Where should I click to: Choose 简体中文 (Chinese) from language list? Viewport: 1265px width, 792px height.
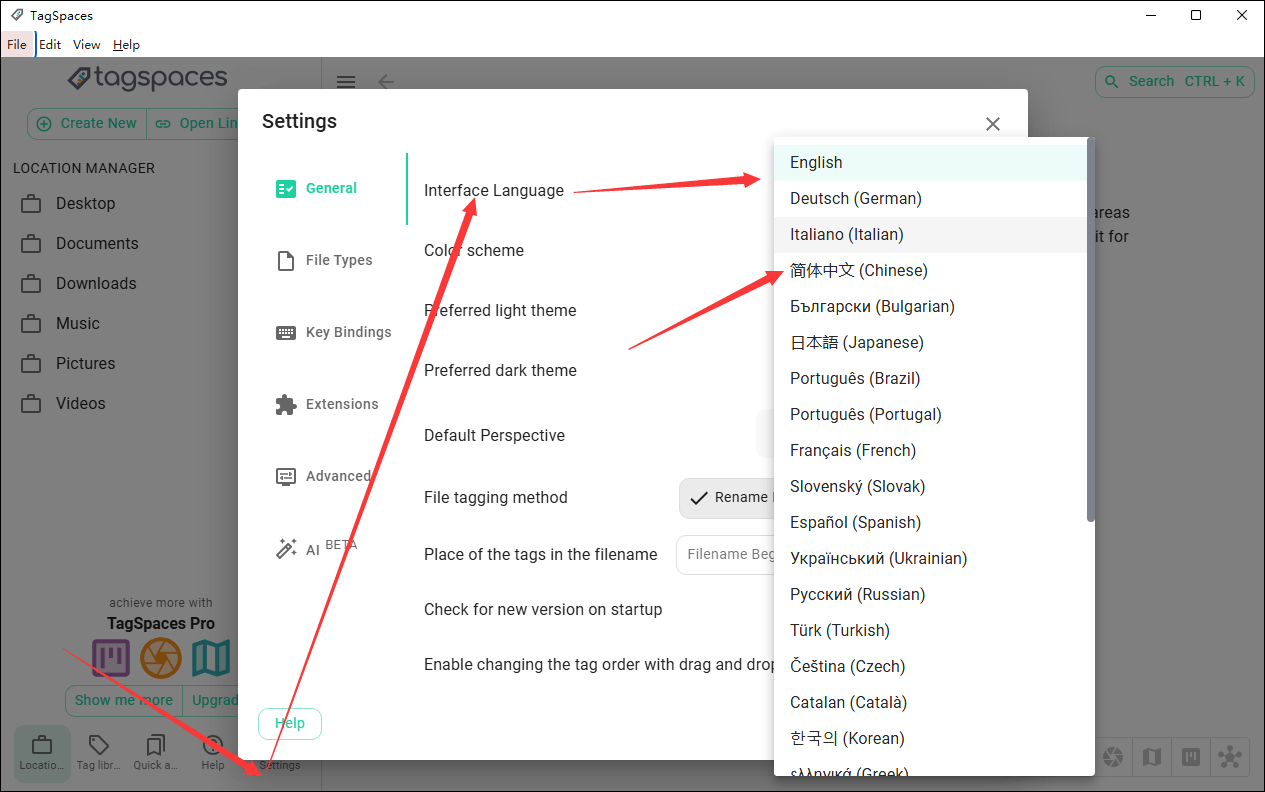click(x=858, y=271)
